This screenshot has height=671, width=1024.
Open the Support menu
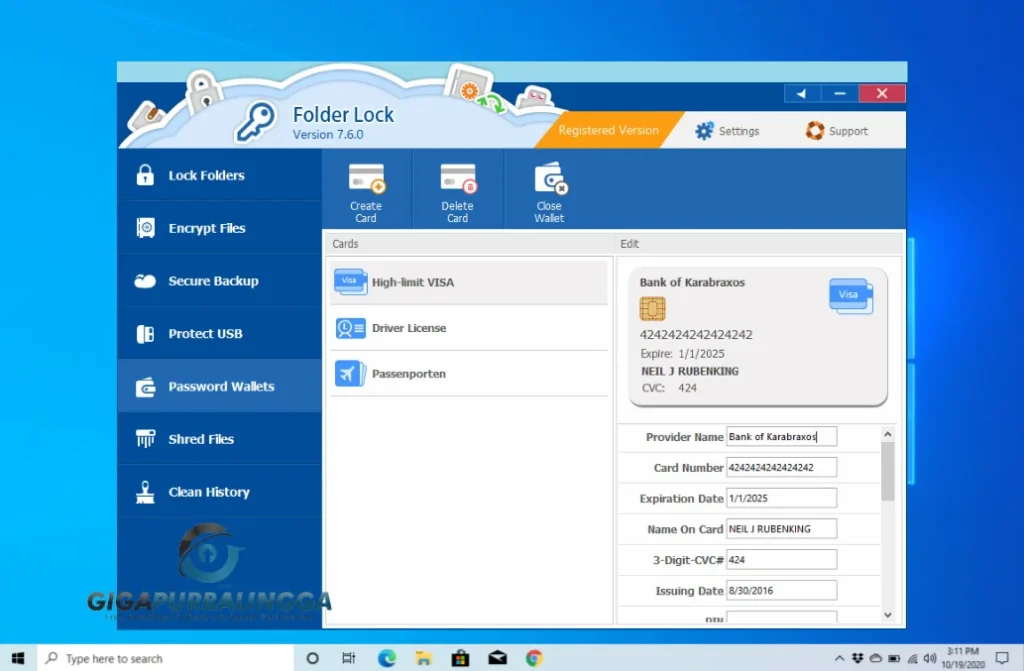coord(840,130)
